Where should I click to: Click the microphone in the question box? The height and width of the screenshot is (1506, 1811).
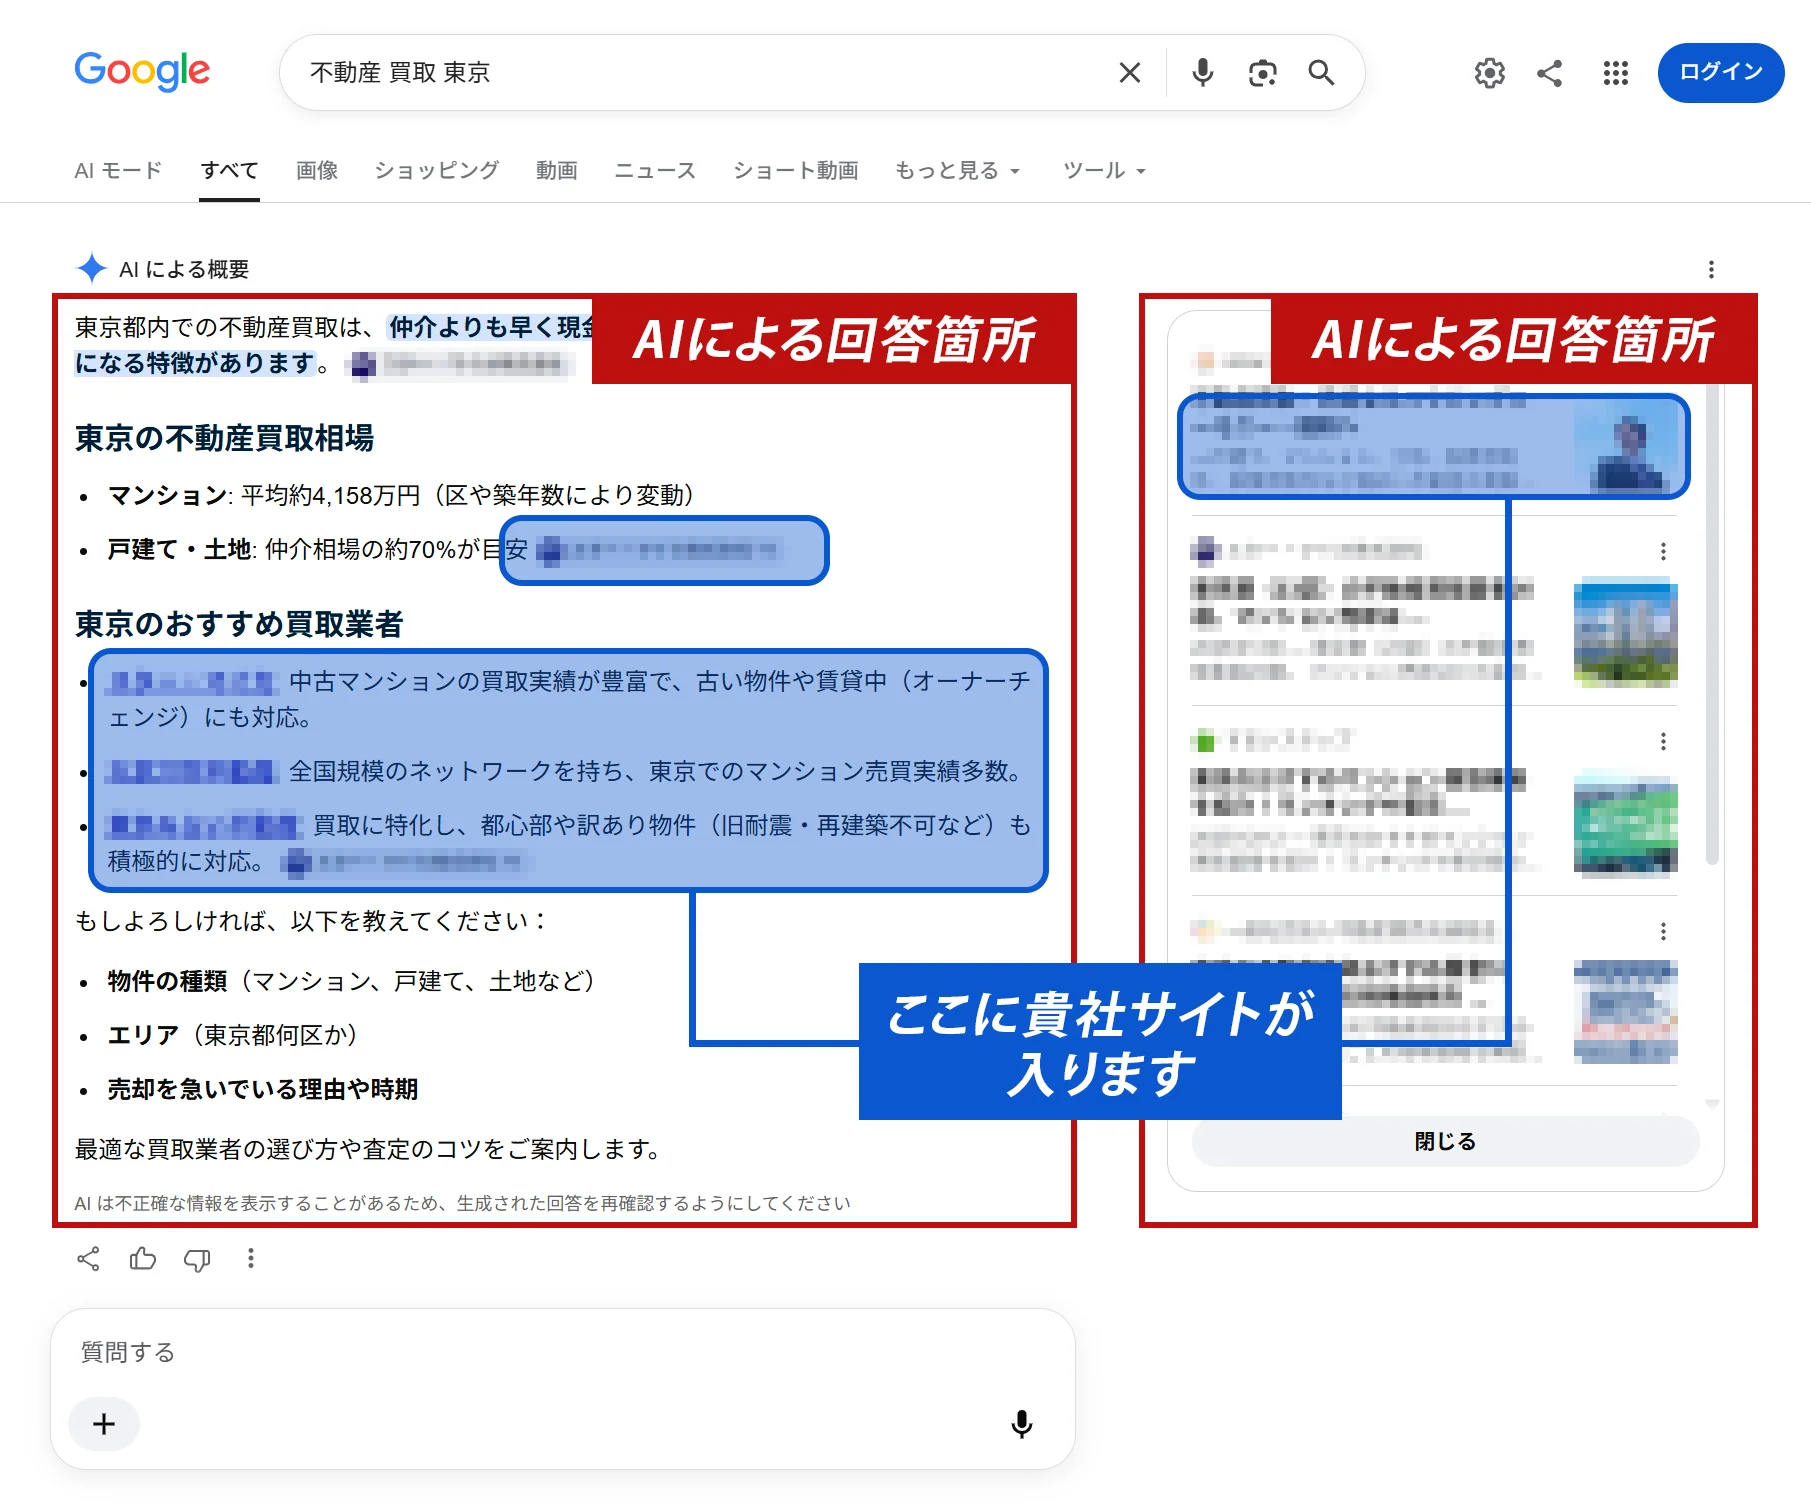click(1021, 1424)
